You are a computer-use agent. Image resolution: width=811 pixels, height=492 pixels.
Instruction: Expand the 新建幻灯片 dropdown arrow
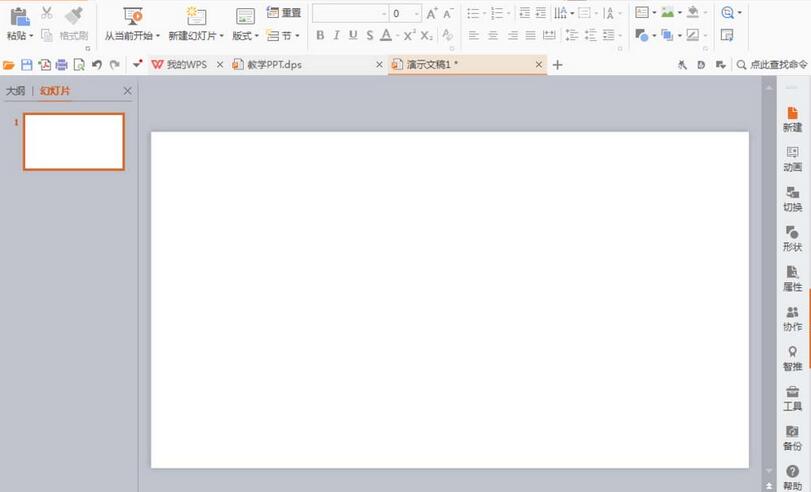[x=221, y=36]
